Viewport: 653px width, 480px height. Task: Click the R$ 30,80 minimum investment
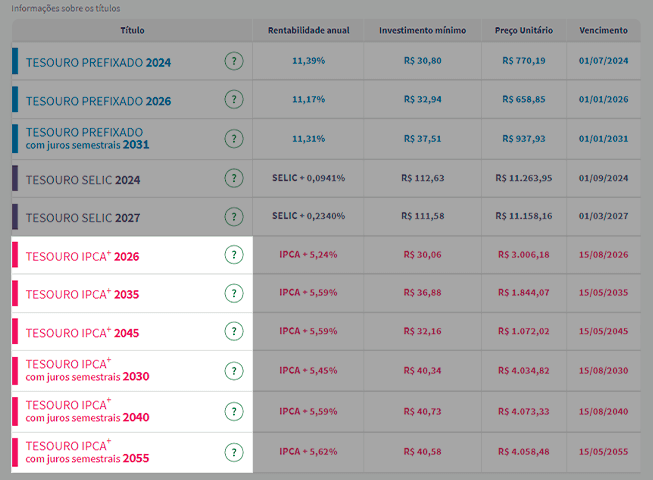[423, 61]
